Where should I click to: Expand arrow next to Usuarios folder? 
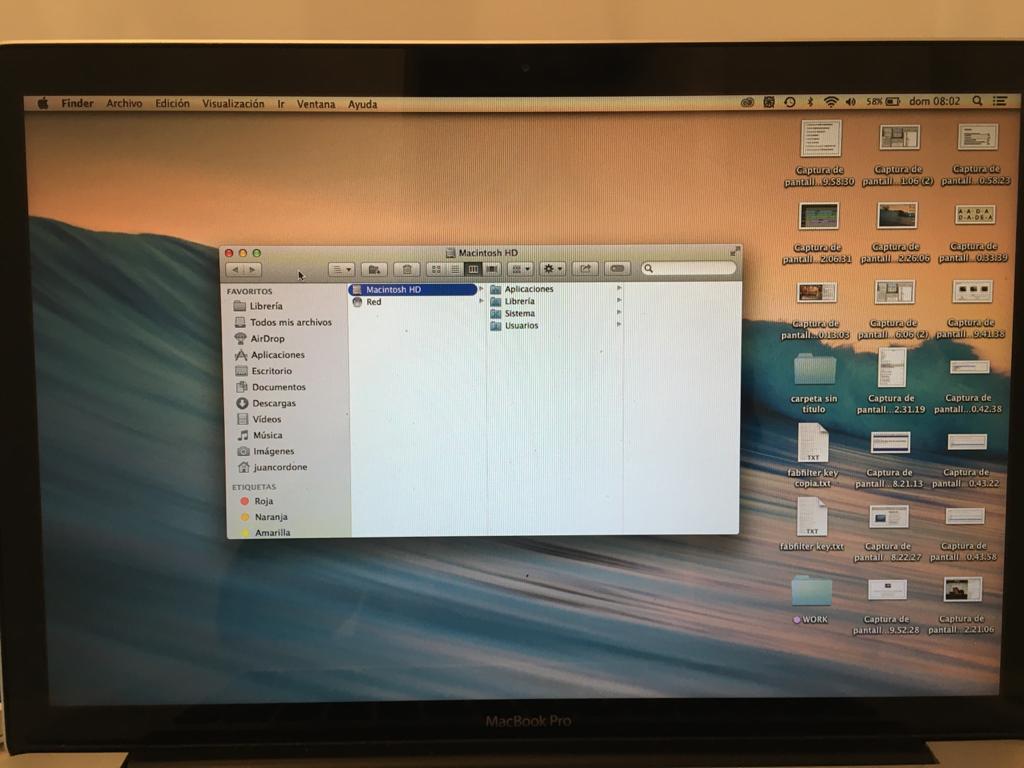click(x=619, y=324)
